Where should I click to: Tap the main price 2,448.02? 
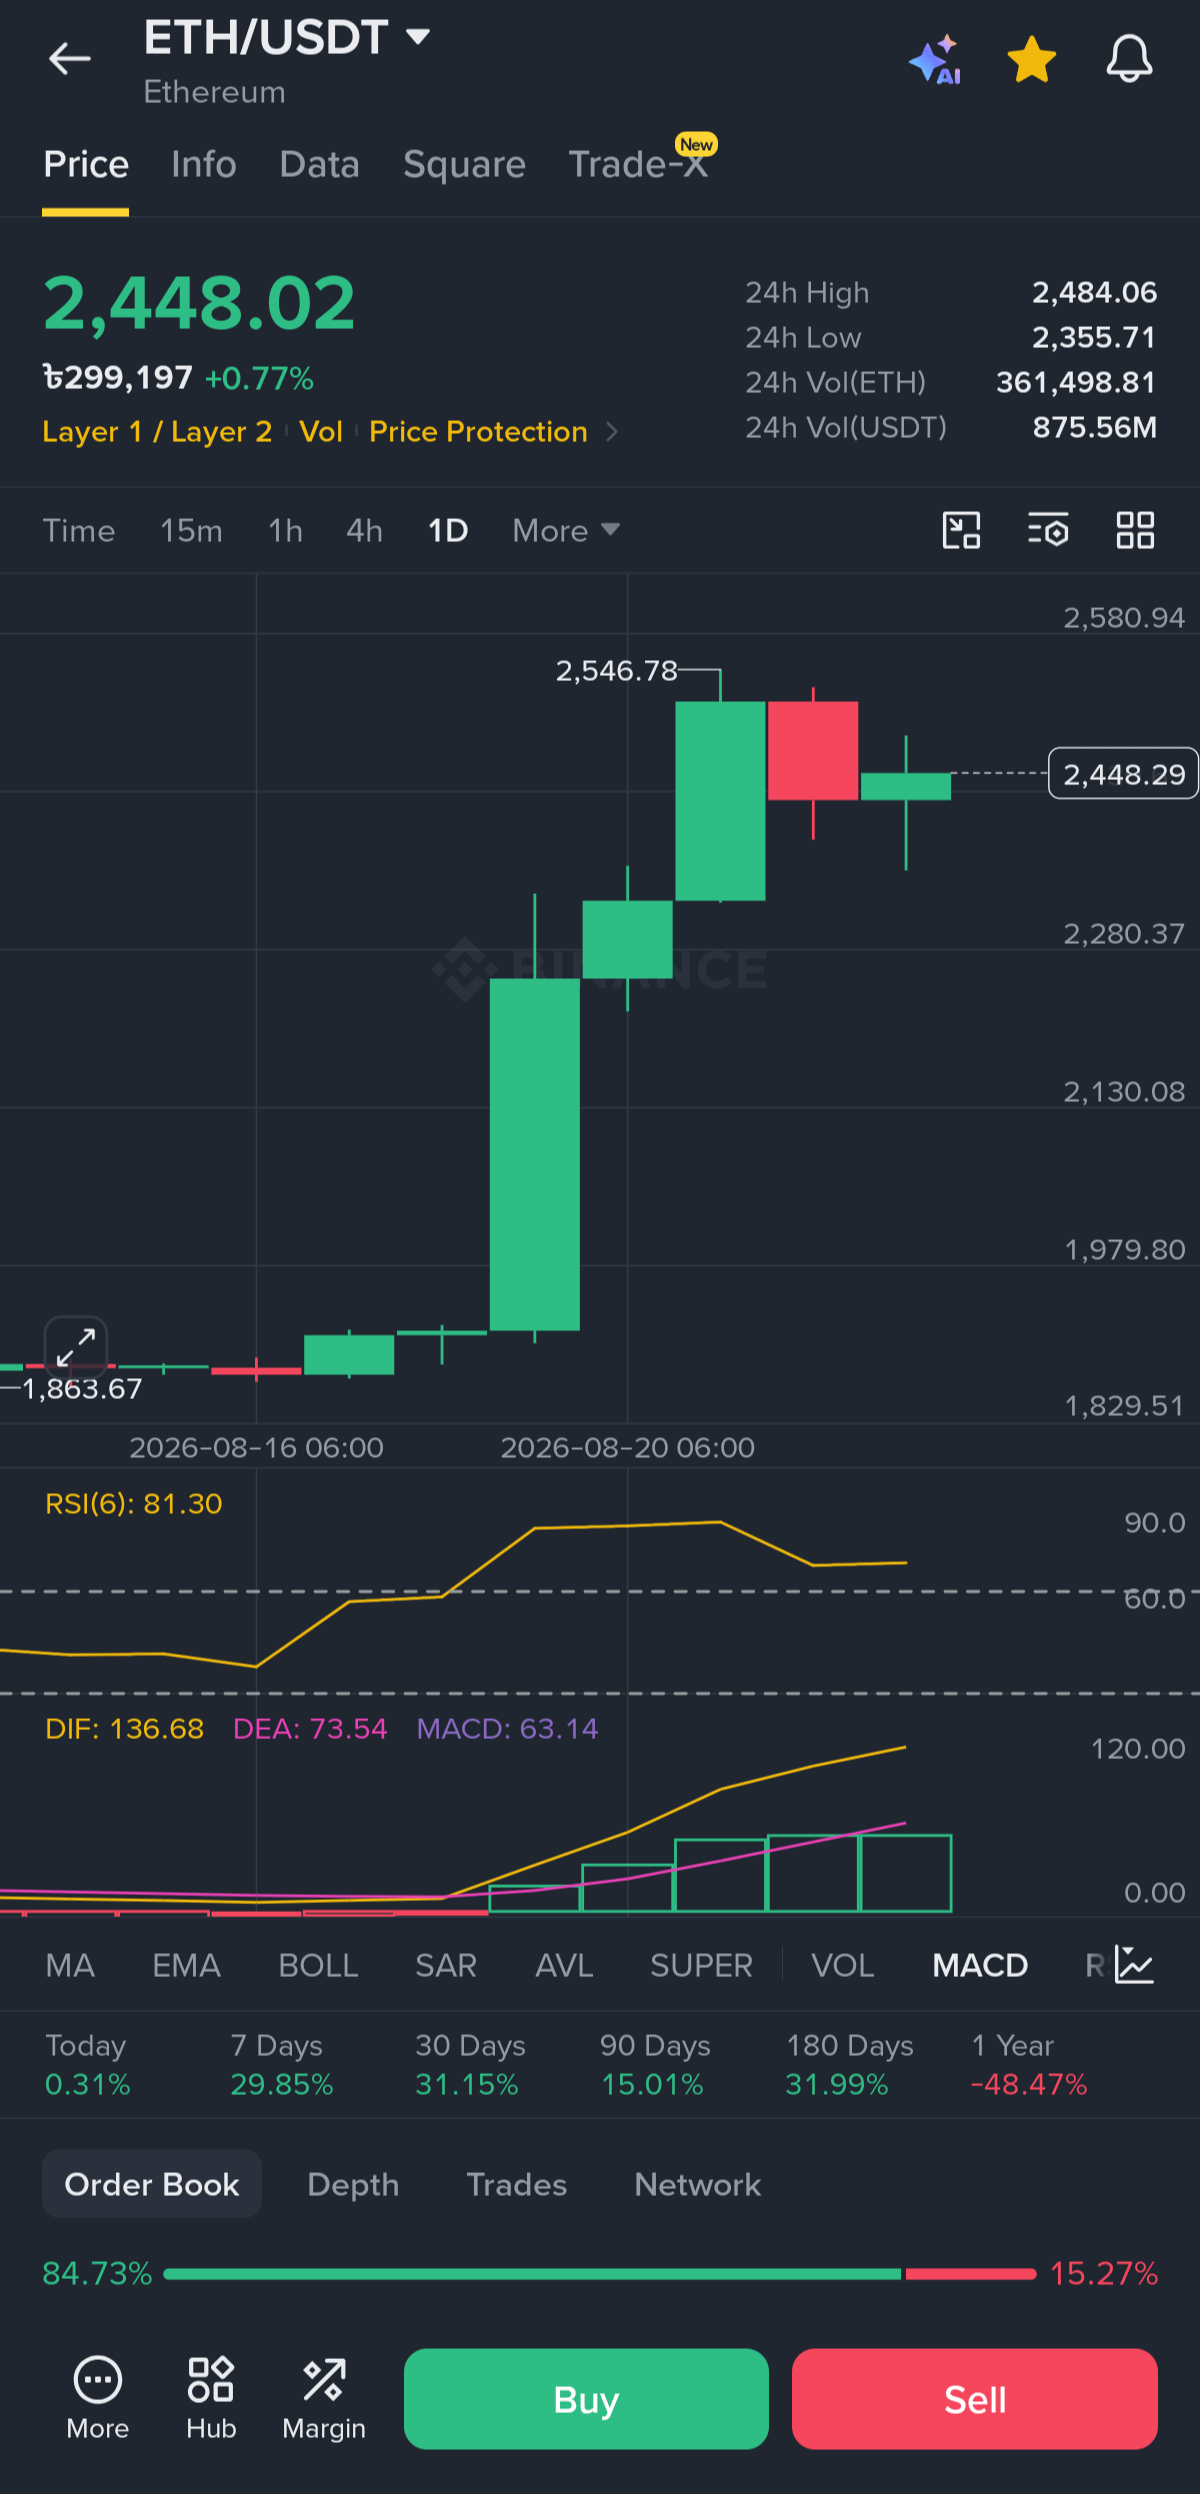(199, 303)
